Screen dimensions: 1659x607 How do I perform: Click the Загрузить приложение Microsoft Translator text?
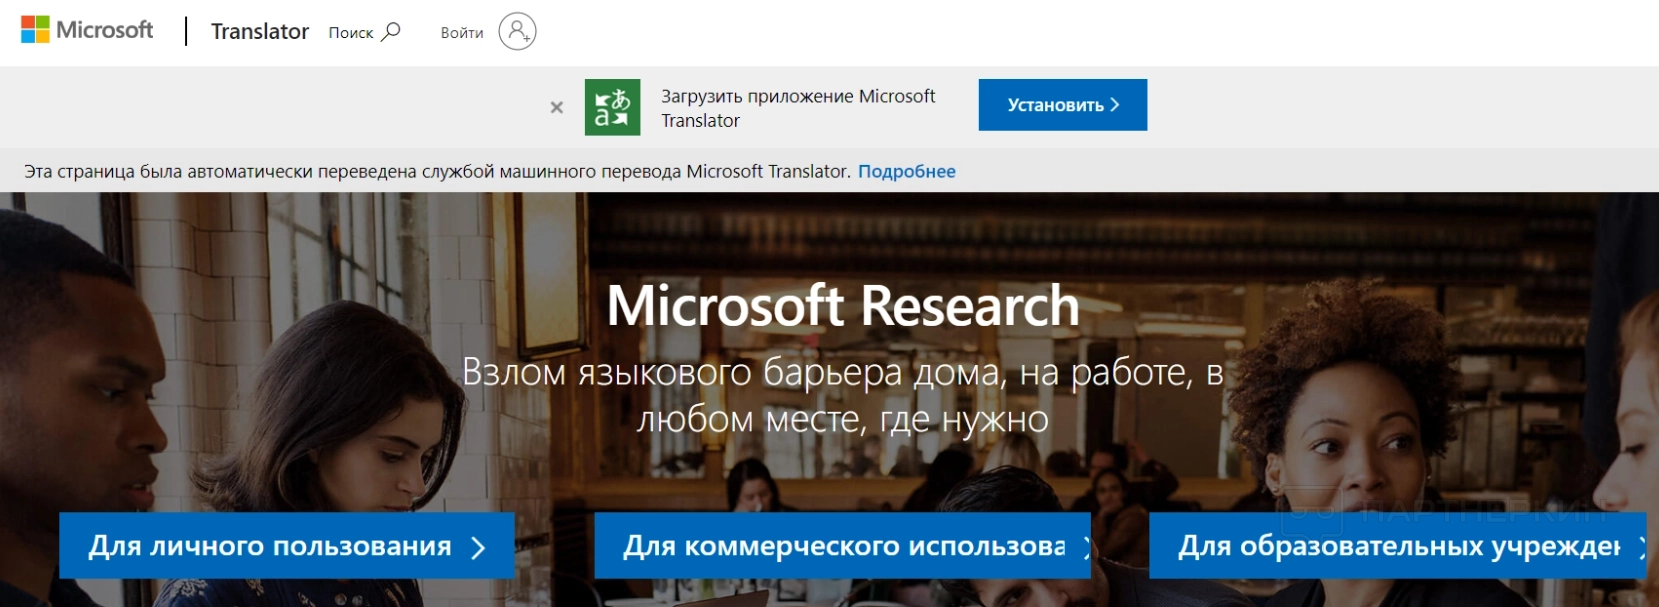[x=798, y=108]
